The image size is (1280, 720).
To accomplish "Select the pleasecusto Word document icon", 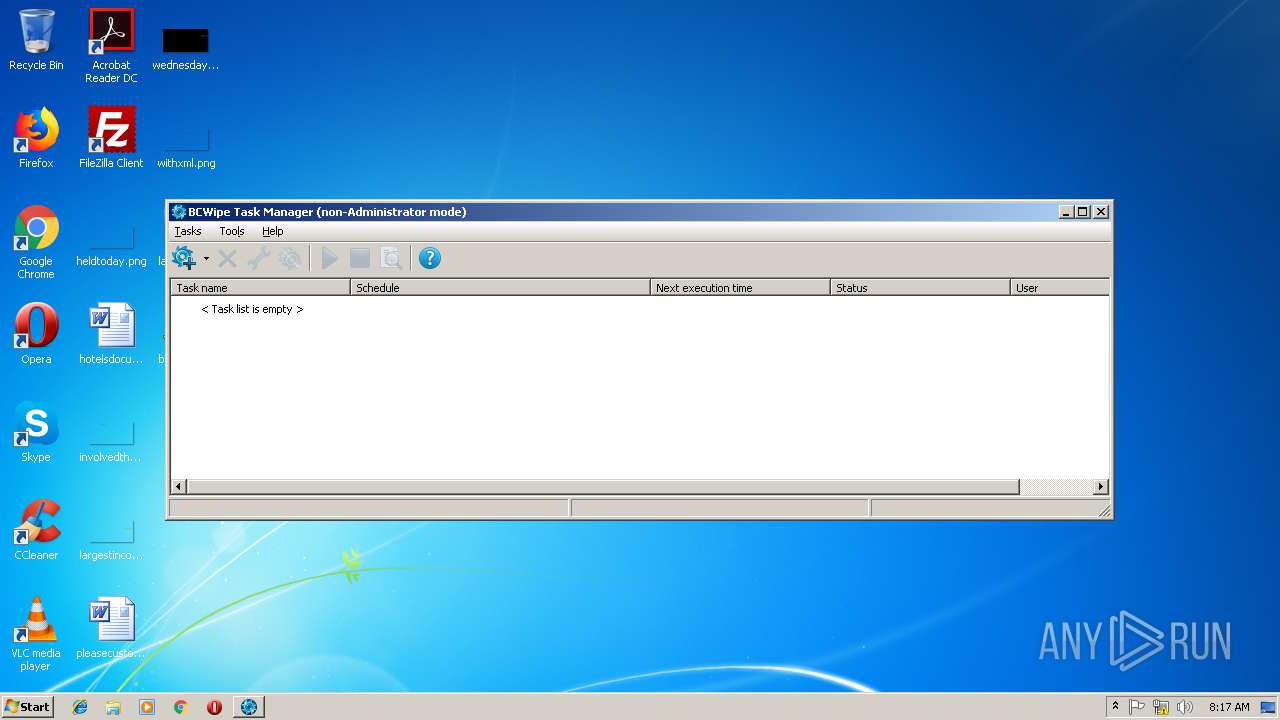I will point(111,628).
